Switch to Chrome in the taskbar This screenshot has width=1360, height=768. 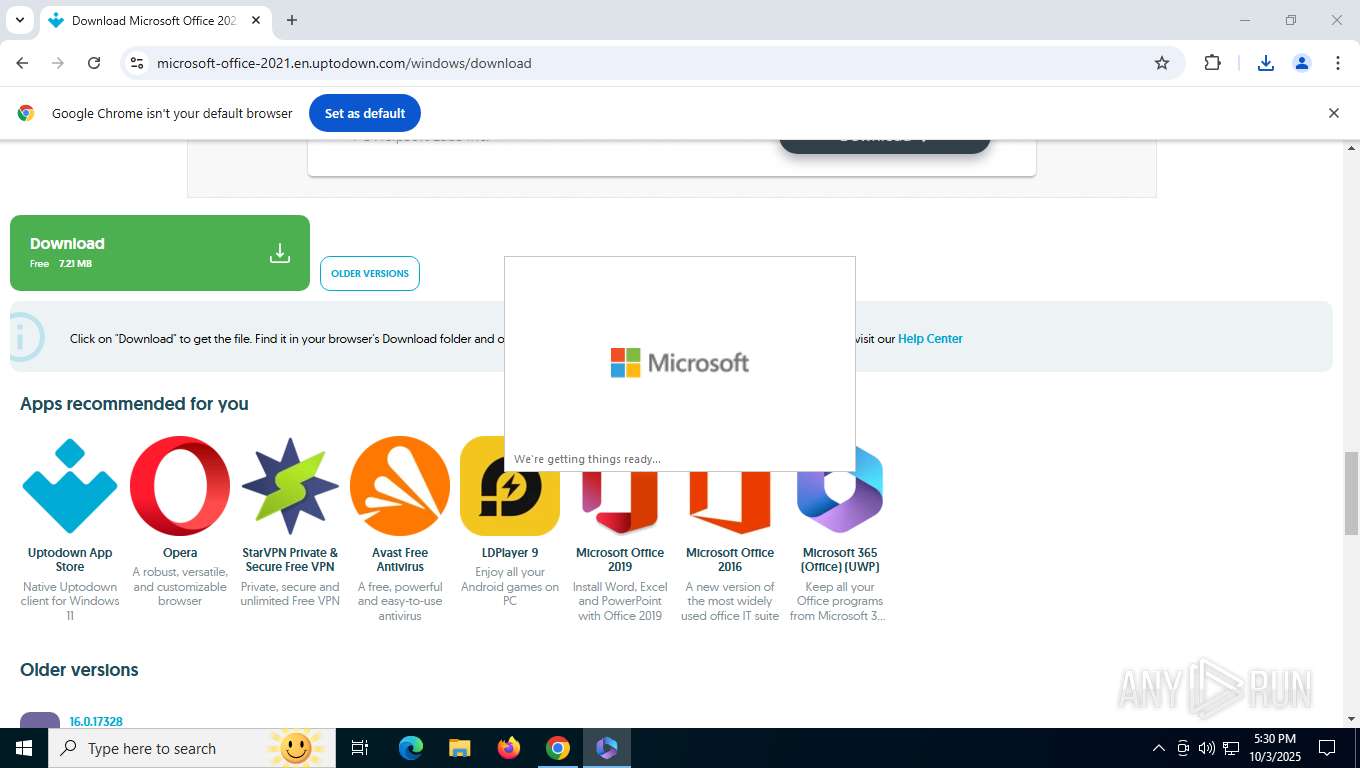coord(558,748)
